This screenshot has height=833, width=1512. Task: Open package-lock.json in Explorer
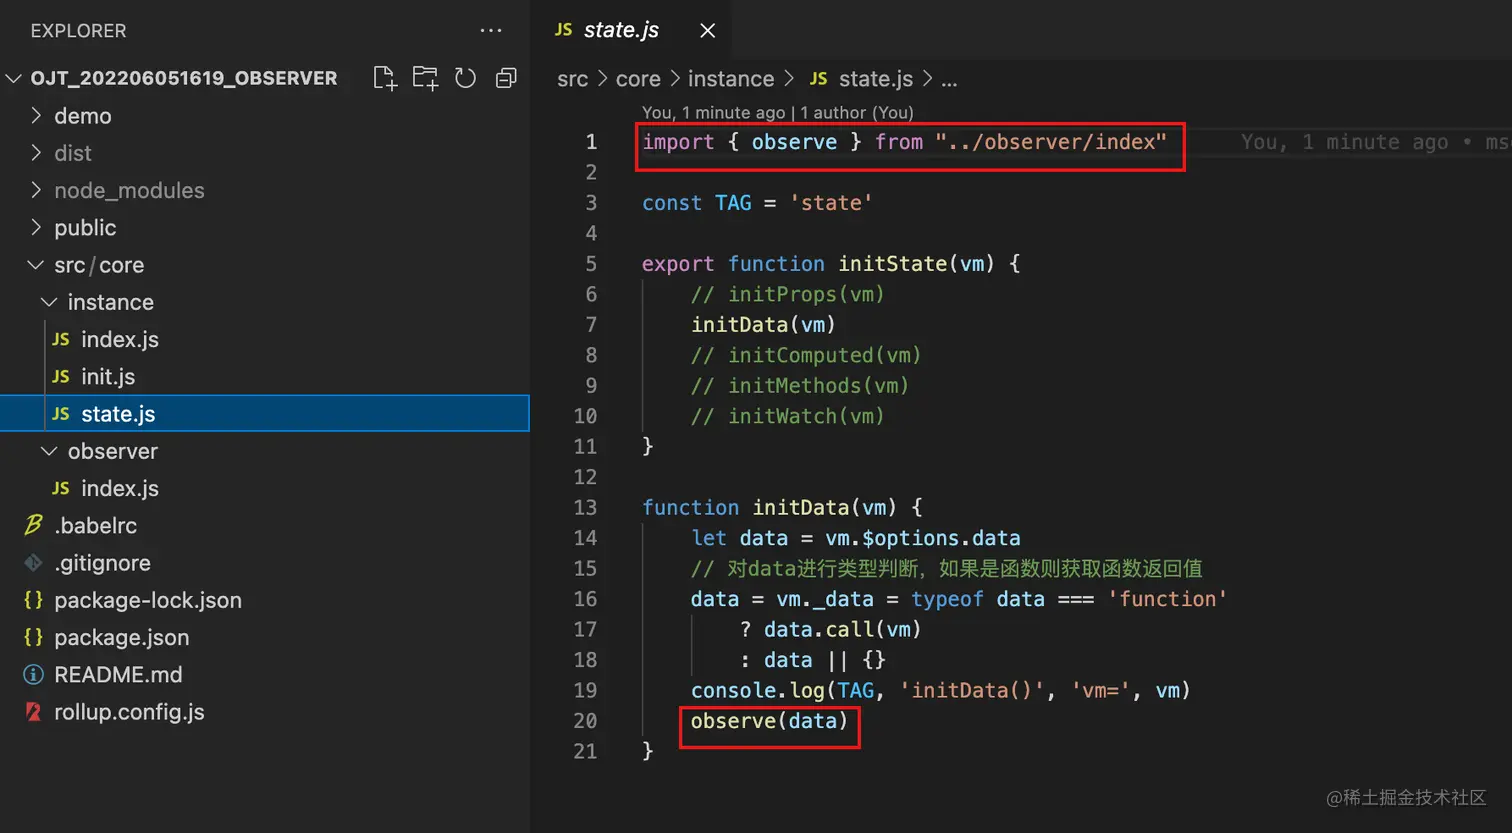click(x=264, y=600)
